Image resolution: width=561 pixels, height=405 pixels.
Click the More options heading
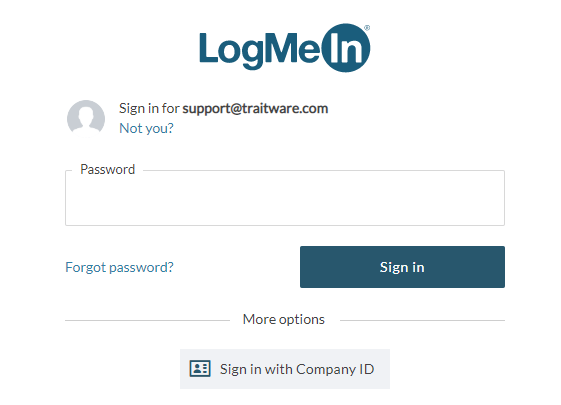click(x=284, y=319)
